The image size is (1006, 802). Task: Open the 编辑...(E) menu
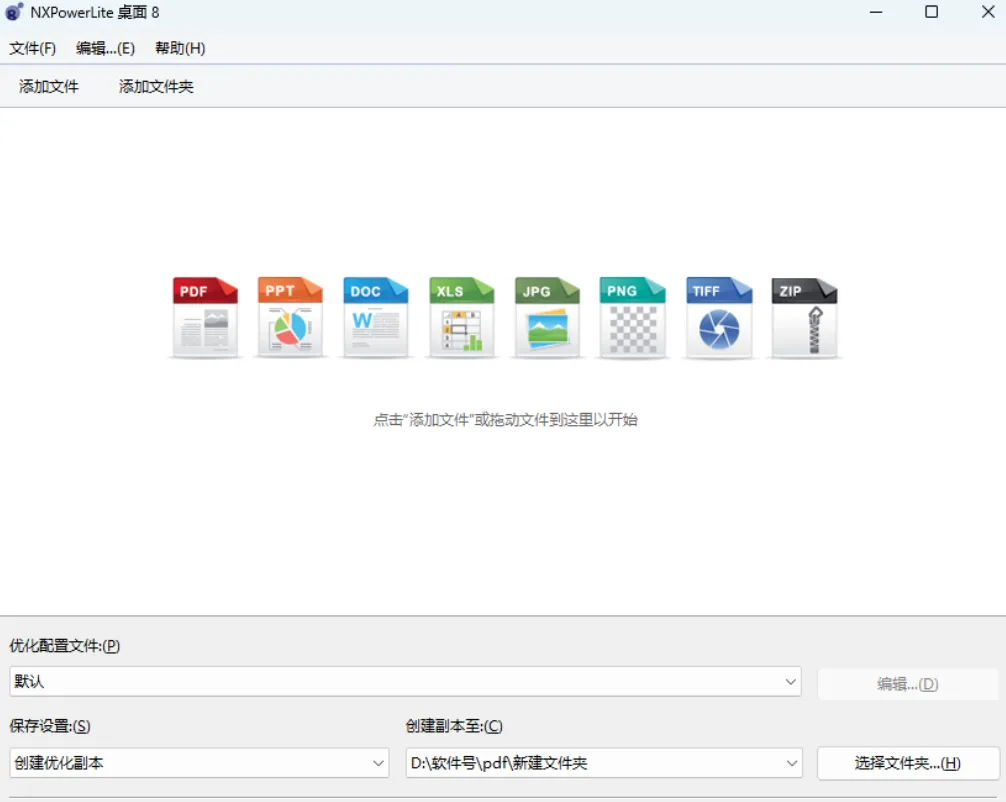[105, 48]
